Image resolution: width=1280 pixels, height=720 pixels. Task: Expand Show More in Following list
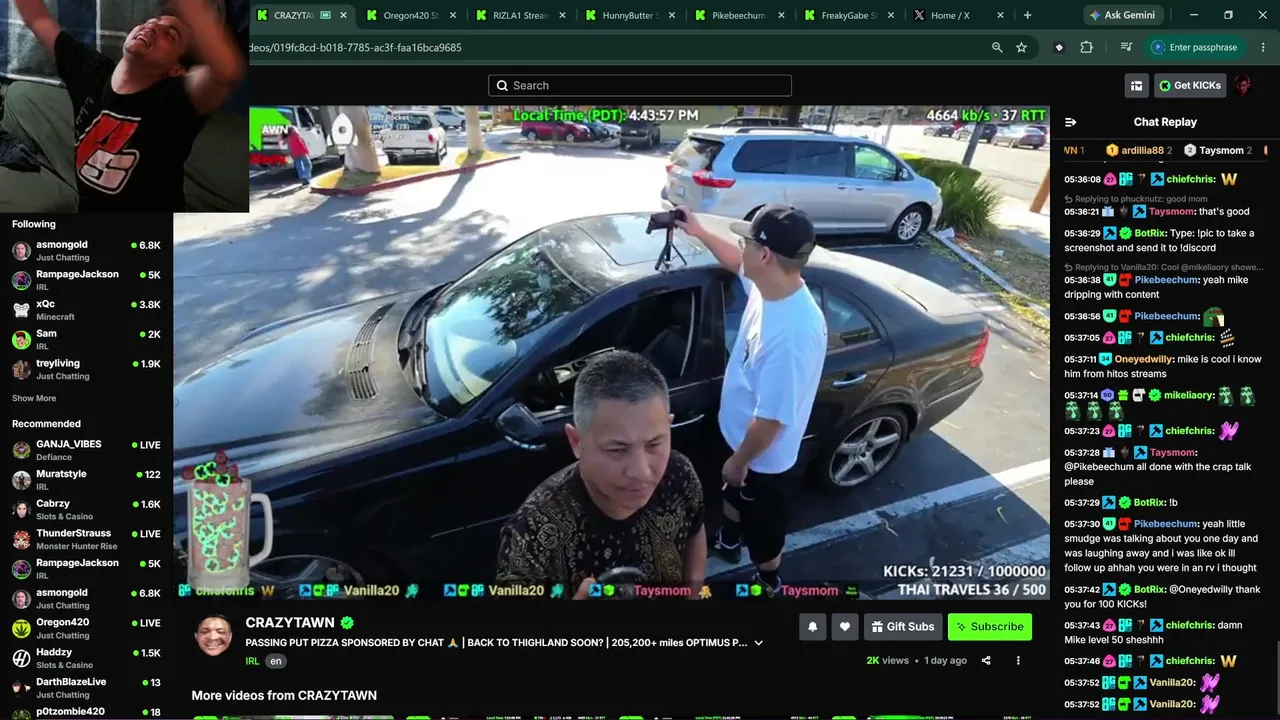click(x=34, y=398)
